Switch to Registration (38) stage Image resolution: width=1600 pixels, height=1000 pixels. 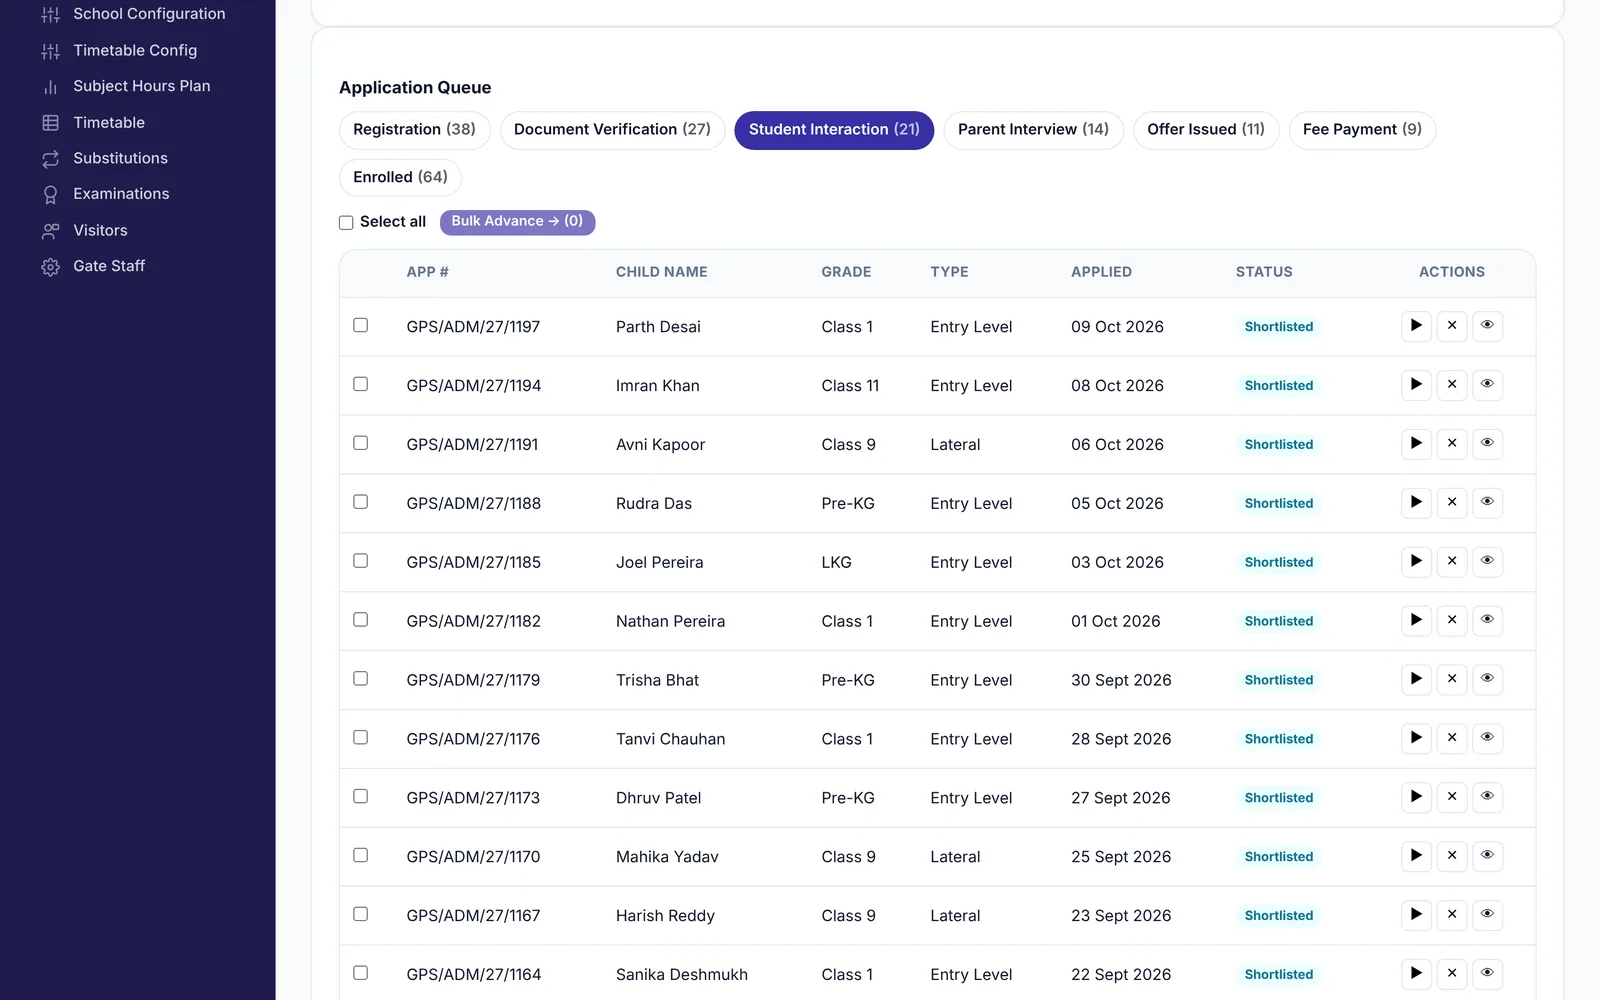coord(414,130)
